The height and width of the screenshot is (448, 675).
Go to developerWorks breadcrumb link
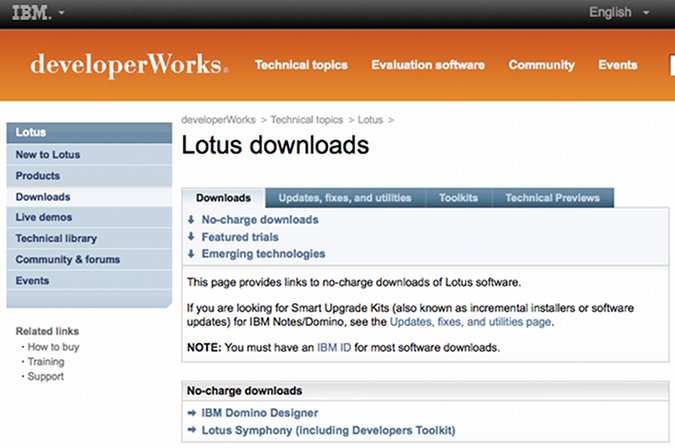pos(218,120)
